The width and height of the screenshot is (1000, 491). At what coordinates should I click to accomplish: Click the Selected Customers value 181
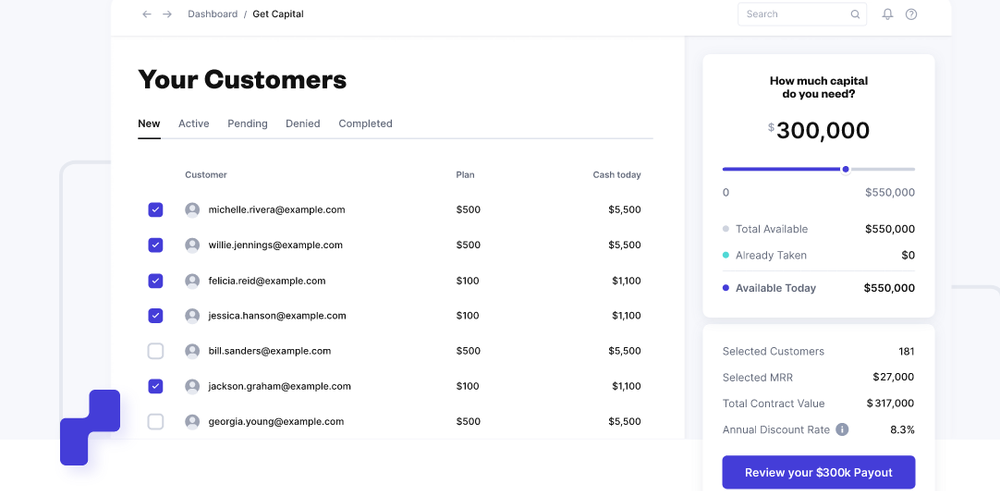(x=906, y=351)
